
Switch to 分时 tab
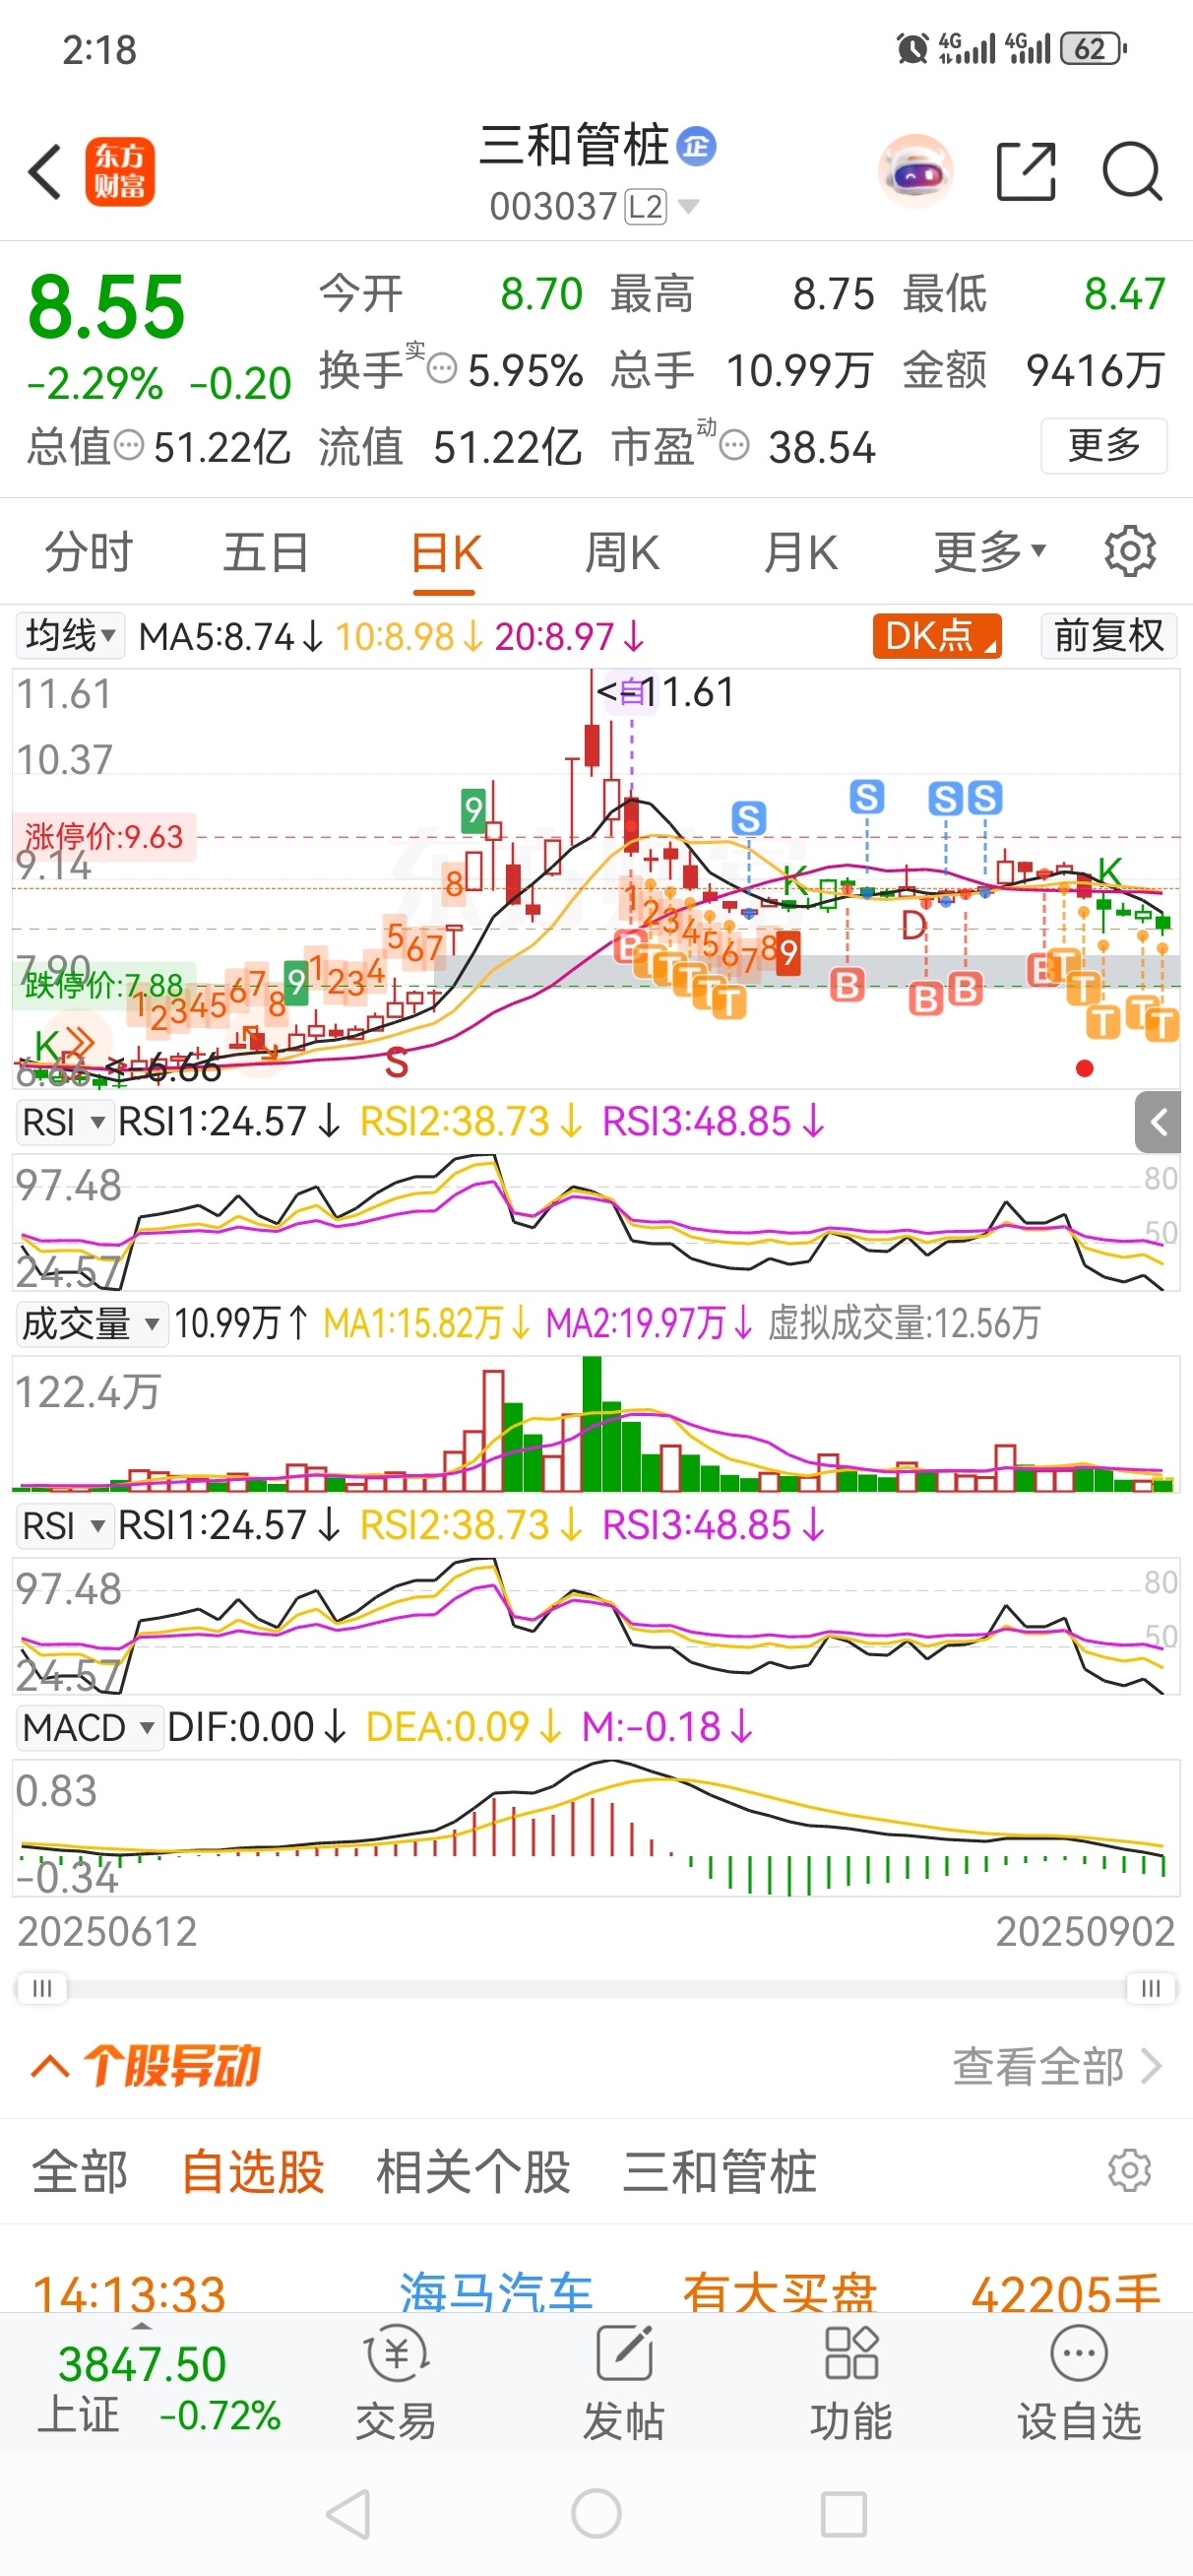click(x=88, y=552)
